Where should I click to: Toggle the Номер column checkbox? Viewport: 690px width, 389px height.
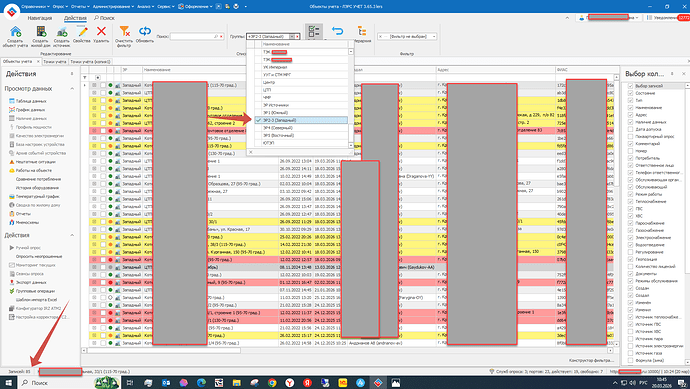[630, 150]
